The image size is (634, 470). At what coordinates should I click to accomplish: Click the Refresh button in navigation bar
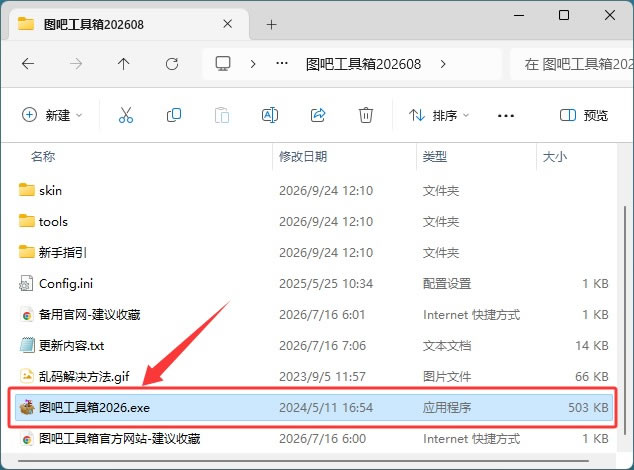tap(172, 64)
